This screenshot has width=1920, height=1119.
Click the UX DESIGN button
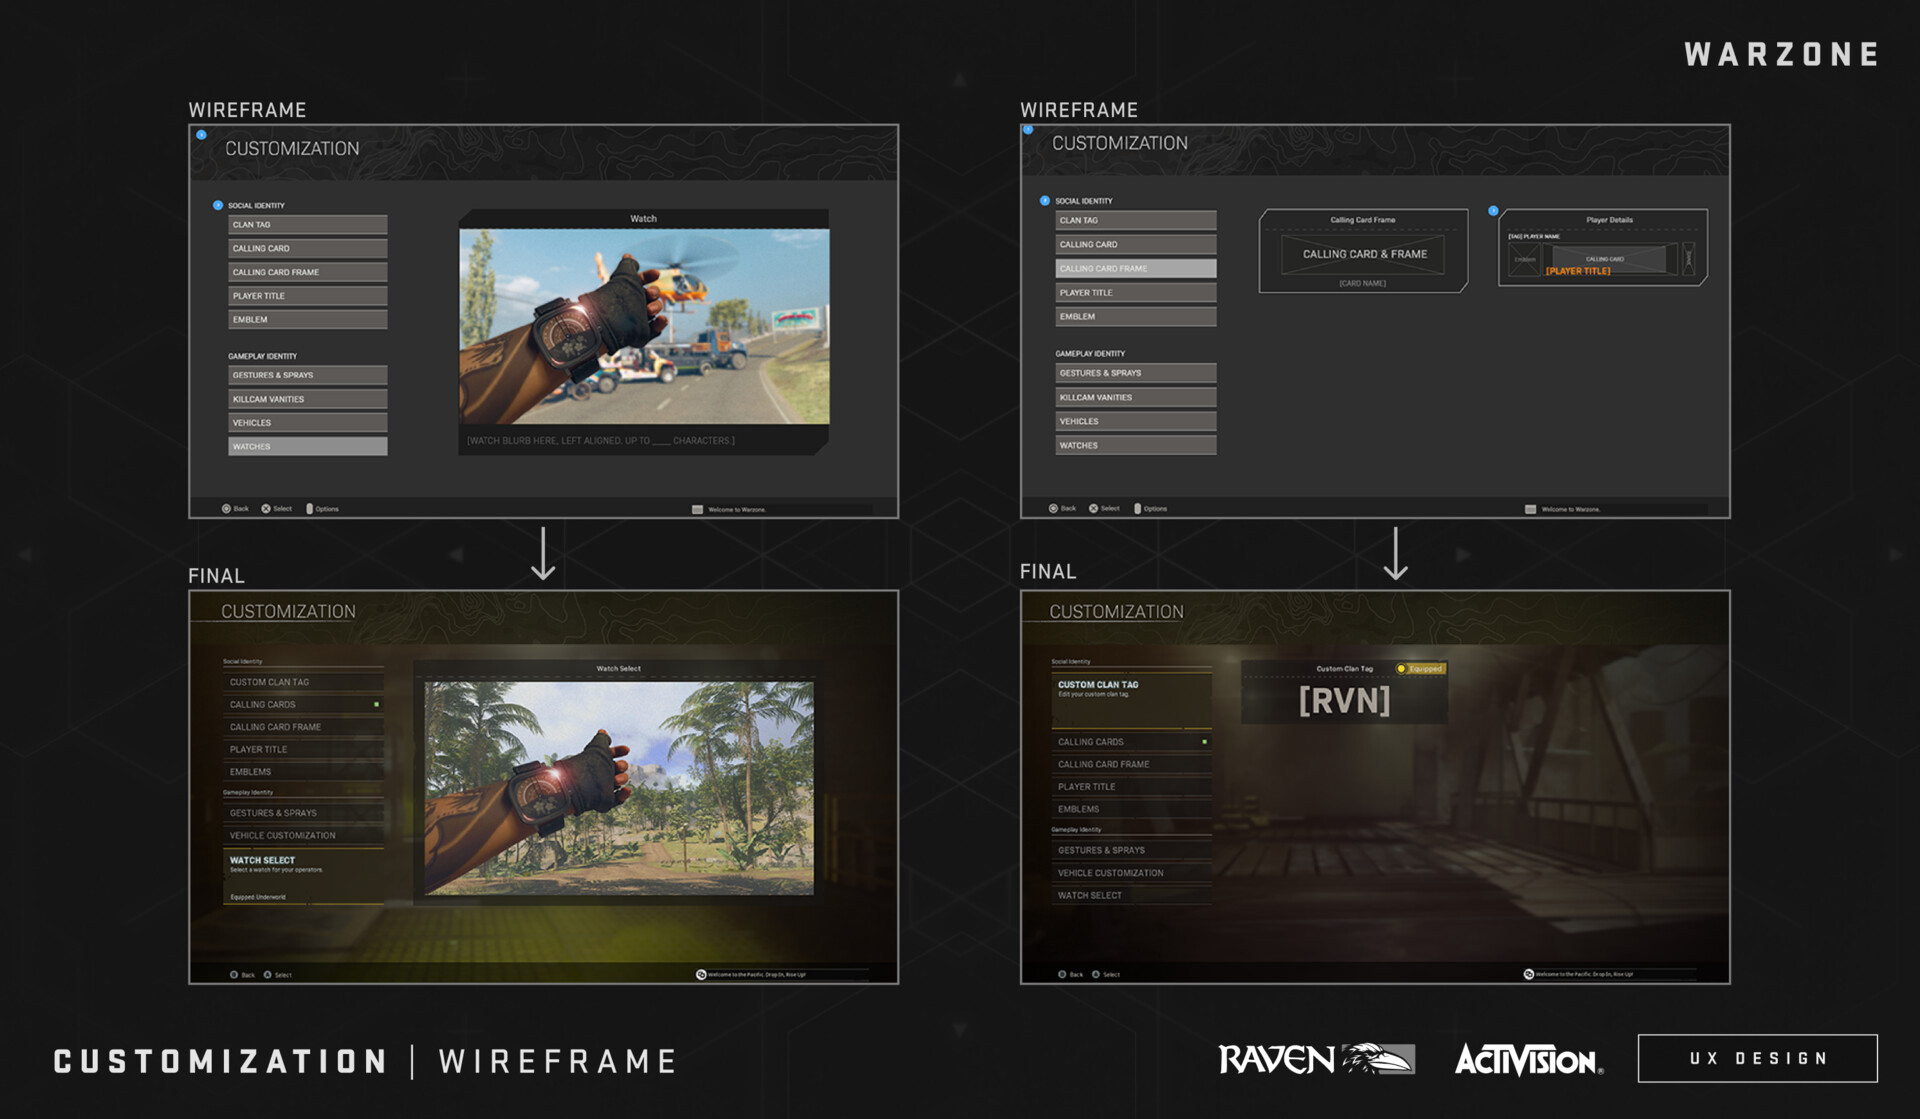(x=1757, y=1058)
